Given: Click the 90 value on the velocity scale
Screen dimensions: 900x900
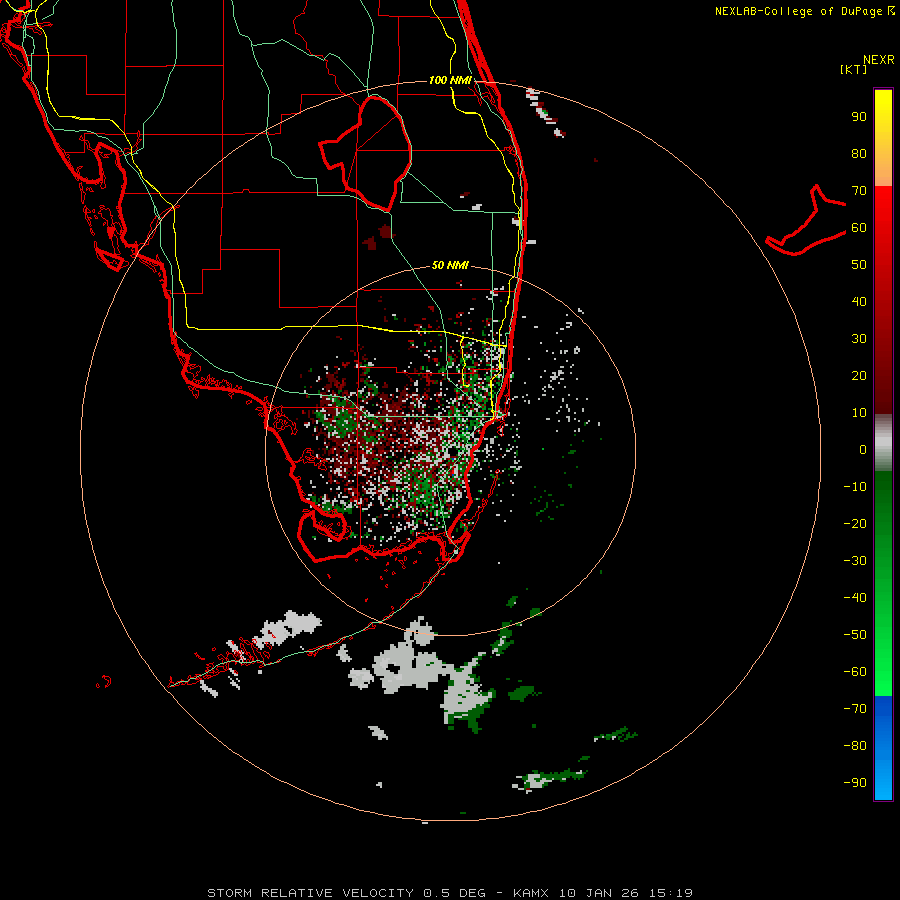Looking at the screenshot, I should point(859,117).
